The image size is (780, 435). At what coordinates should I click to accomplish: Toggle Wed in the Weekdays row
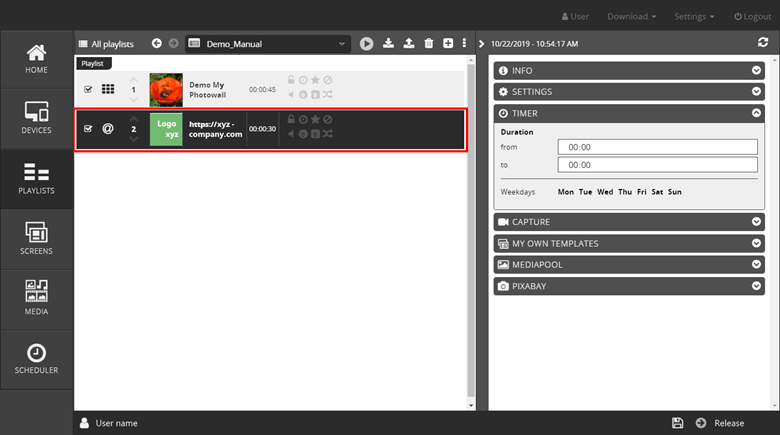click(605, 191)
